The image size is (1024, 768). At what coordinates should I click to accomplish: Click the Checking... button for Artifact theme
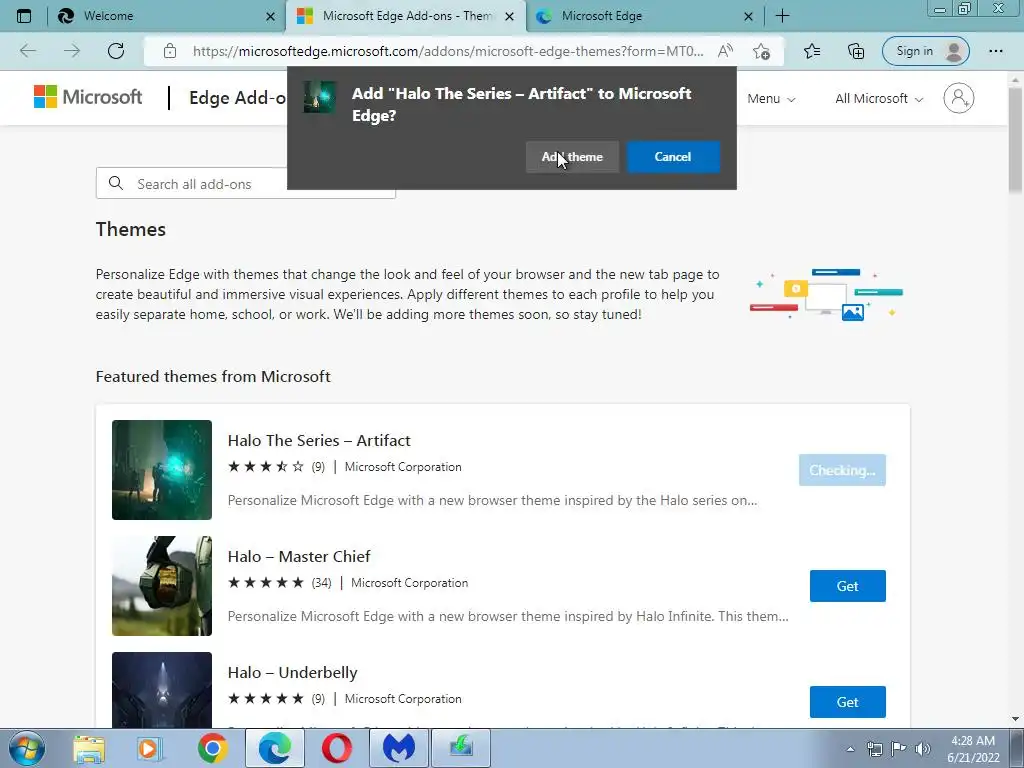(x=842, y=470)
